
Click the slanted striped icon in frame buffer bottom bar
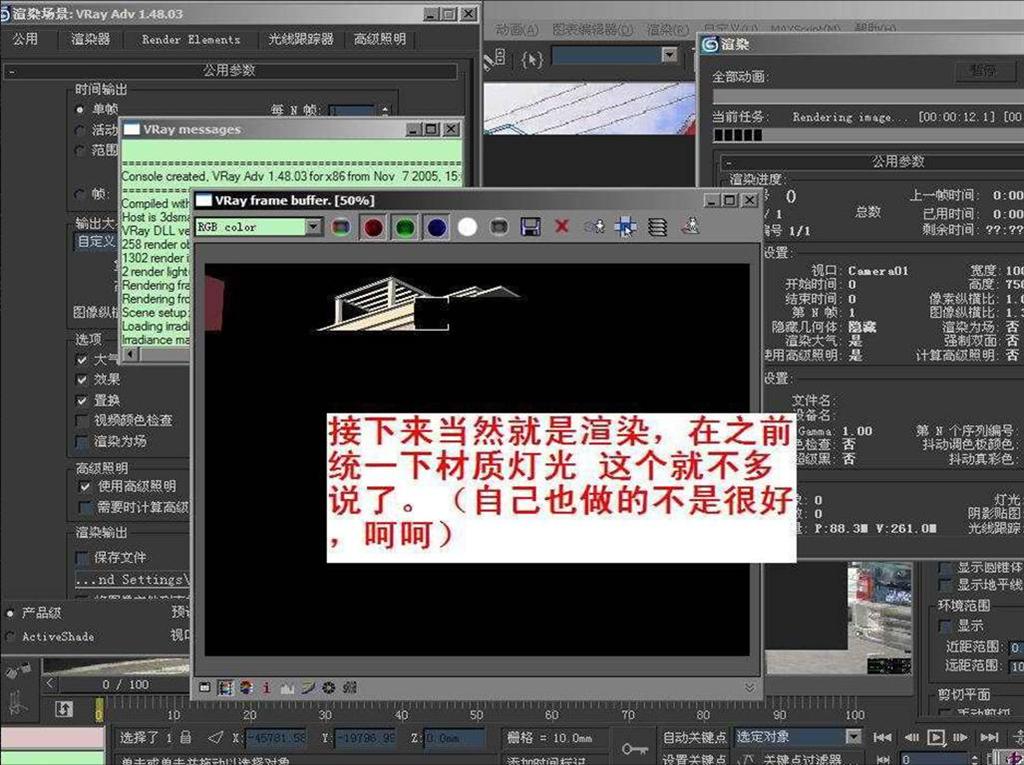click(308, 687)
